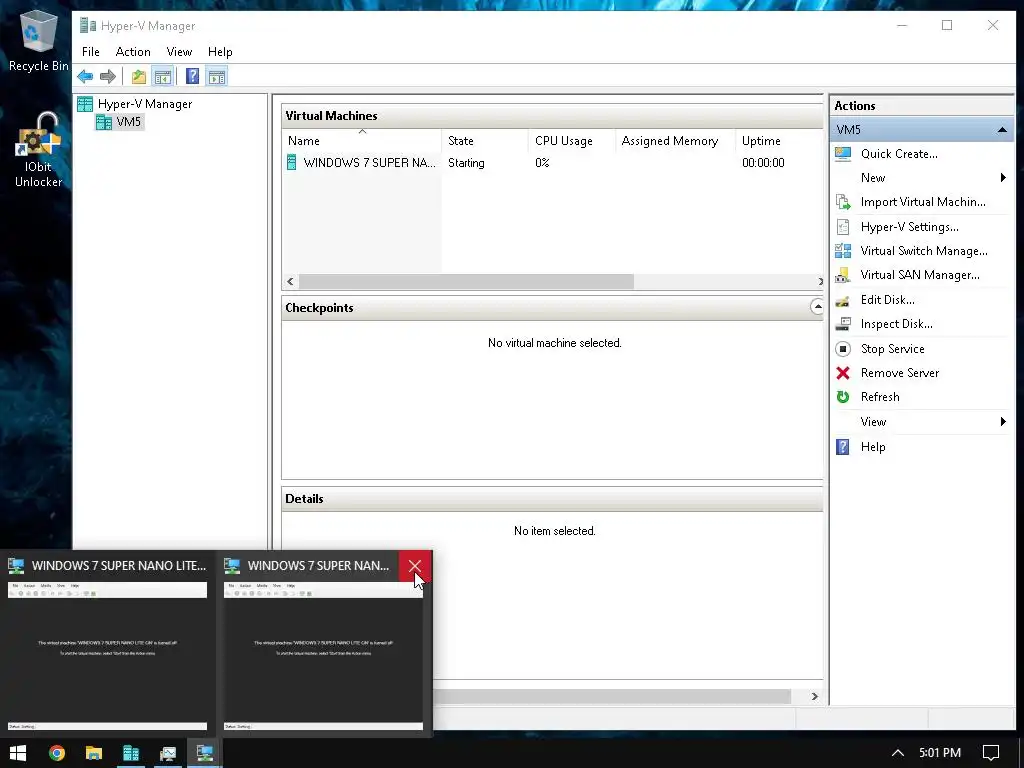Click the red X Remove Server icon
Screen dimensions: 1024x768
[843, 373]
